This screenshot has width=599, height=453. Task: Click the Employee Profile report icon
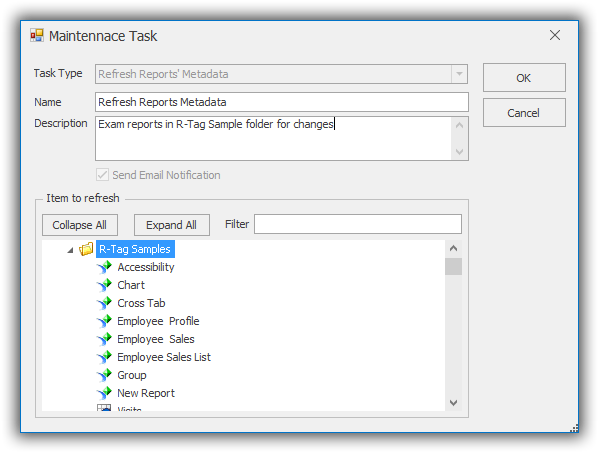point(104,321)
